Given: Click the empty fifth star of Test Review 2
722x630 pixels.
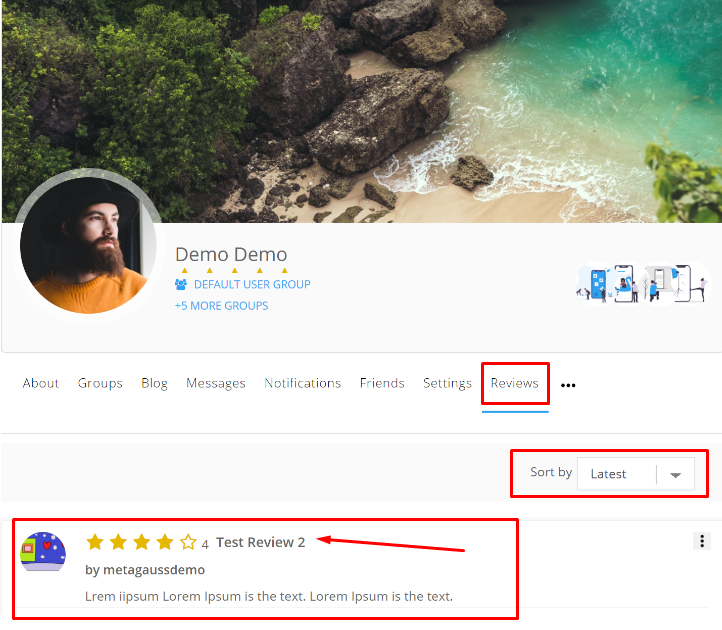Looking at the screenshot, I should [188, 542].
